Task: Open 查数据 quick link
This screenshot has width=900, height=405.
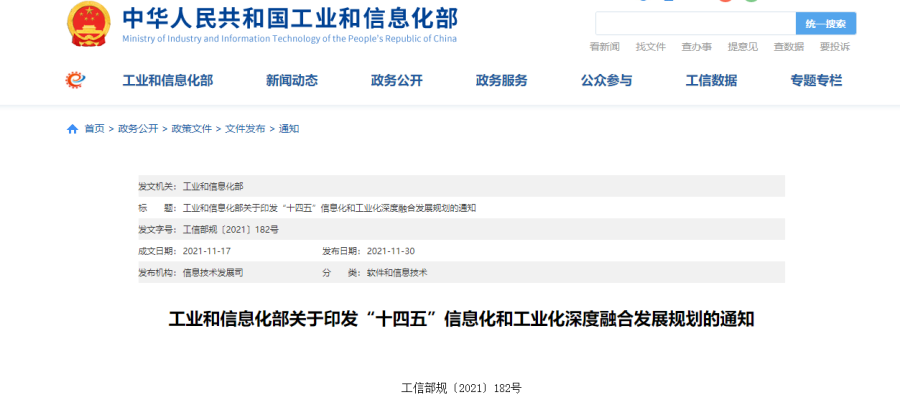Action: pos(789,47)
